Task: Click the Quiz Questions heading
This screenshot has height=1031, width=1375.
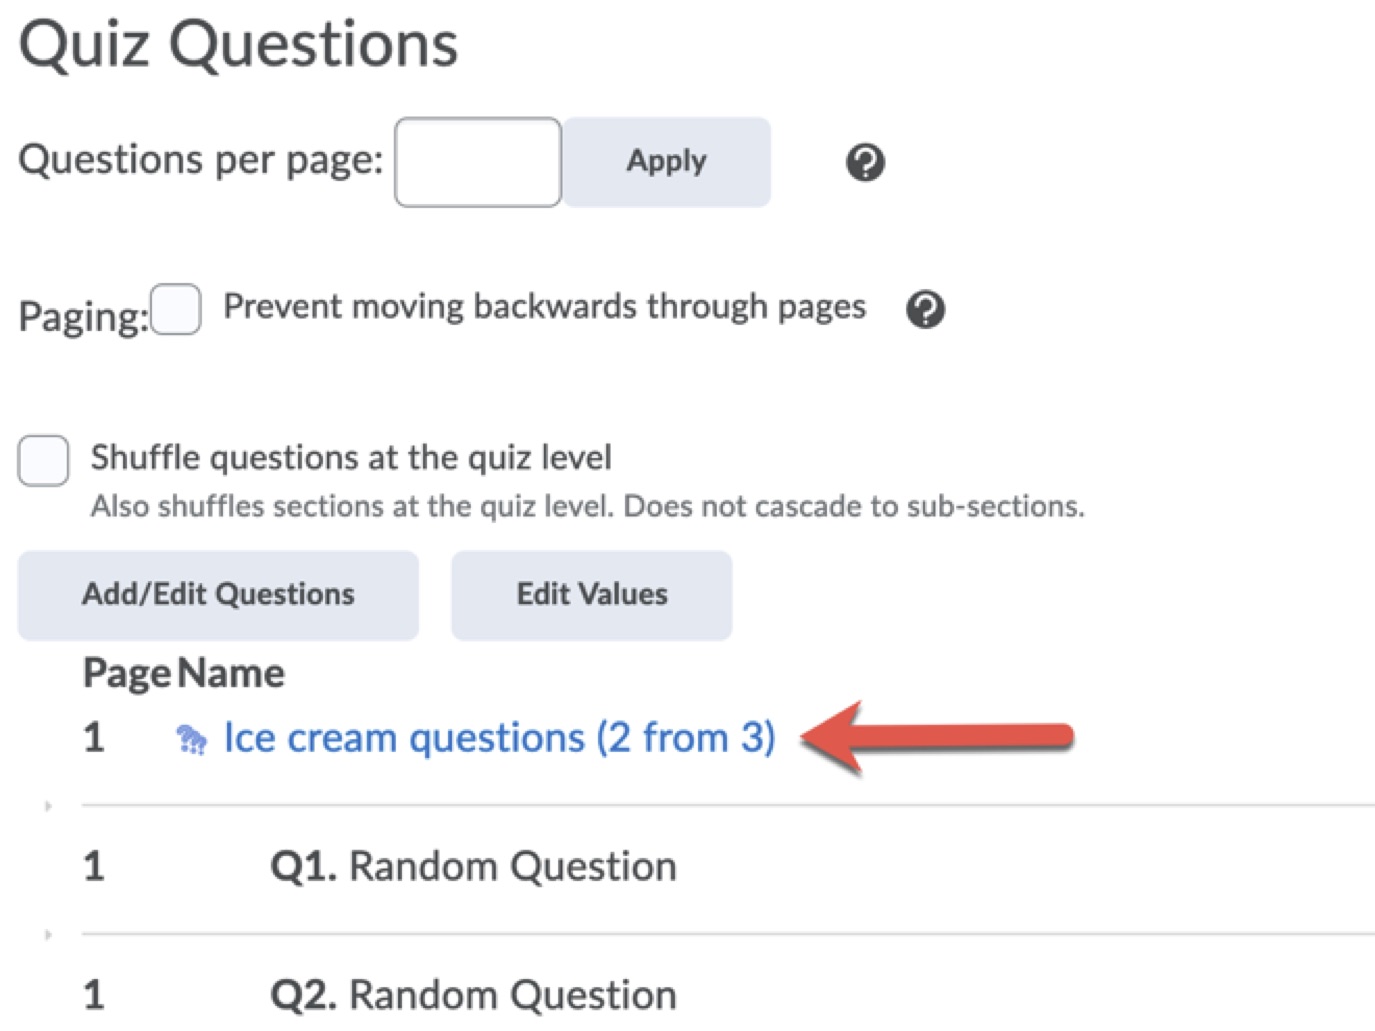Action: pyautogui.click(x=238, y=44)
